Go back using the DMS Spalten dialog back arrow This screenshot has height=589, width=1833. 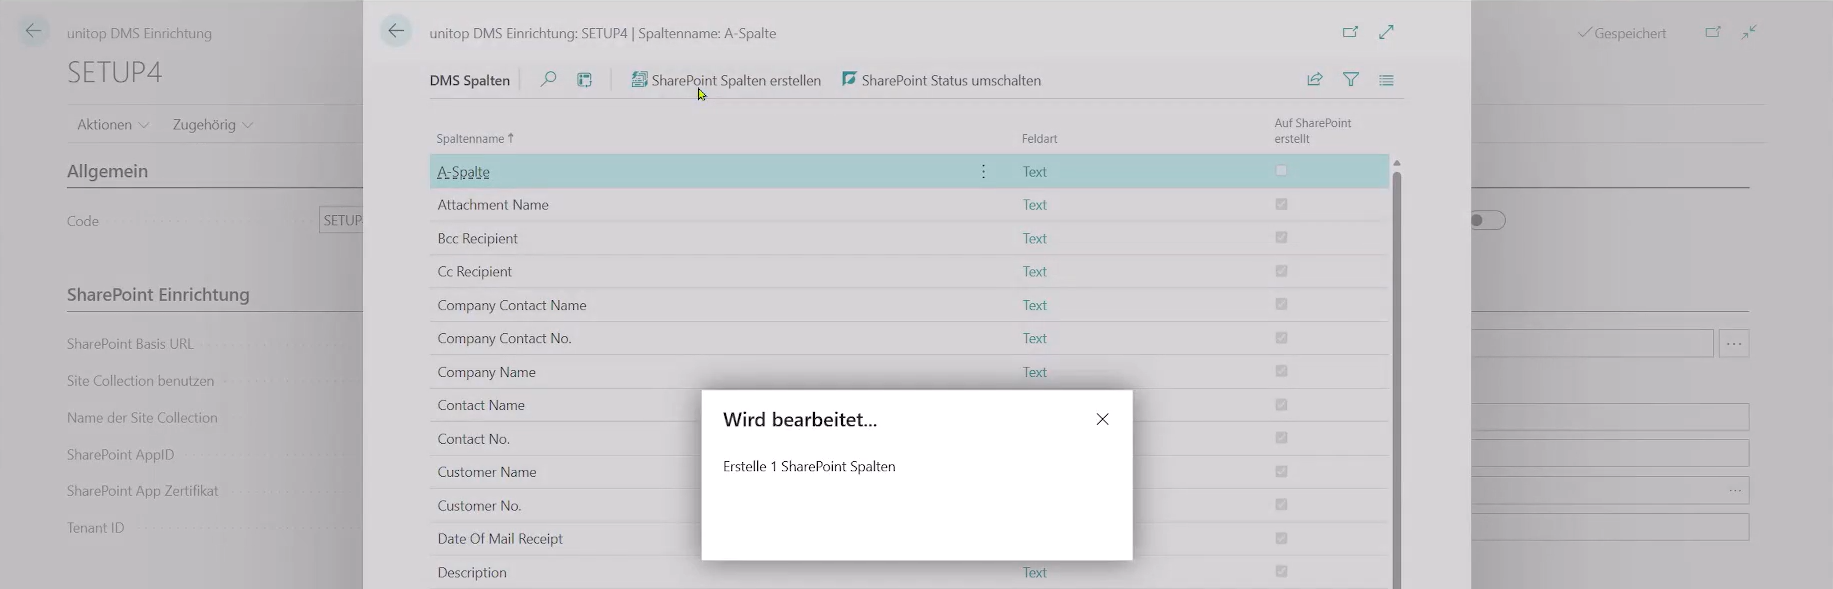coord(396,32)
